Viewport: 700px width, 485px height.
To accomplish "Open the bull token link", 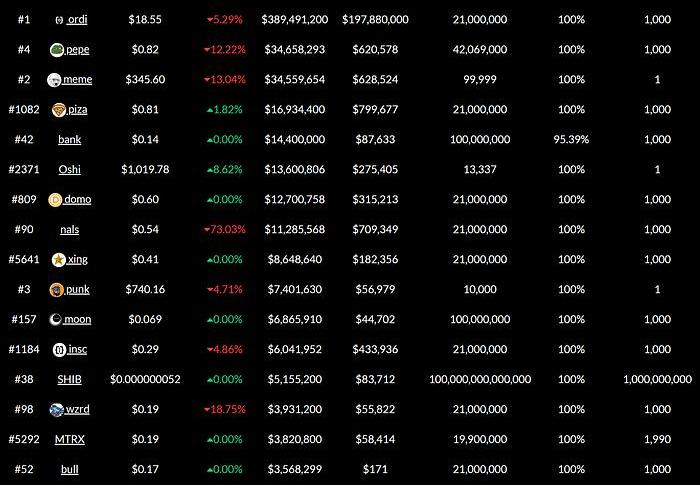I will [x=70, y=469].
